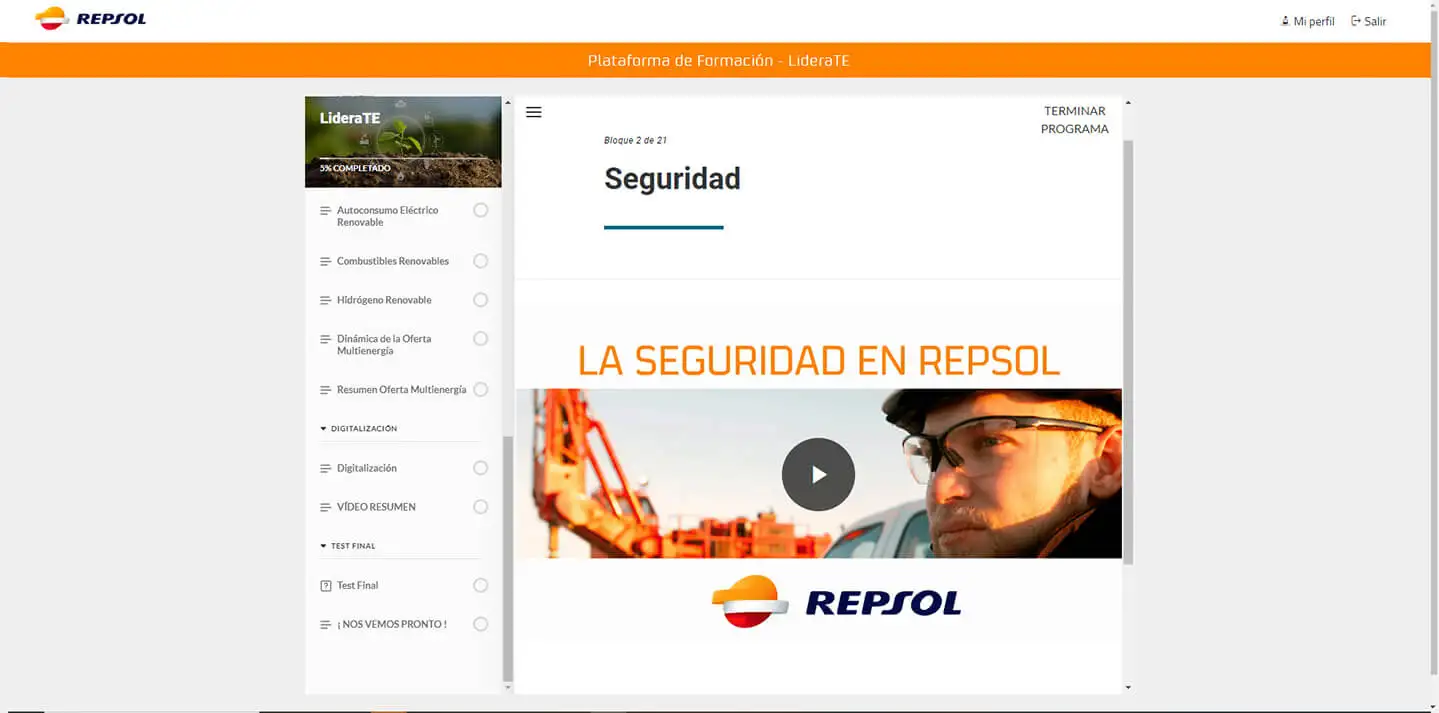Click the question-mark icon beside Test Final

[325, 585]
